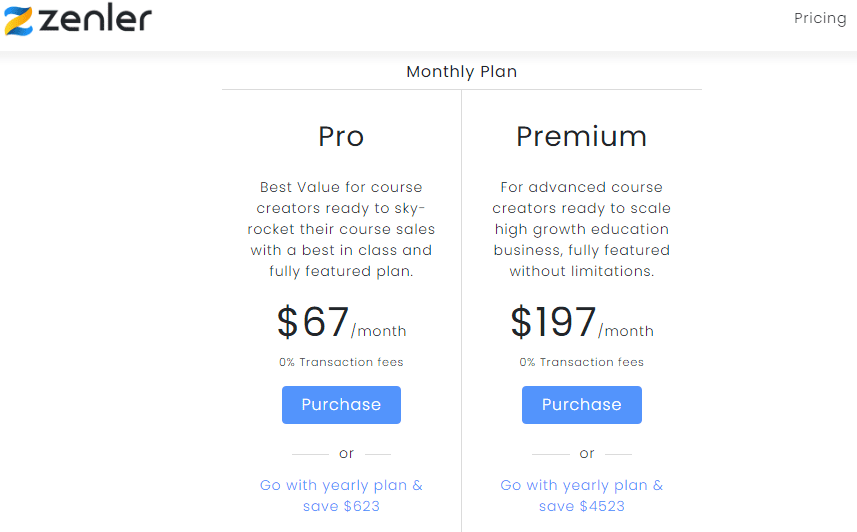Click the /month label beside $67
Viewport: 857px width, 532px height.
point(379,331)
